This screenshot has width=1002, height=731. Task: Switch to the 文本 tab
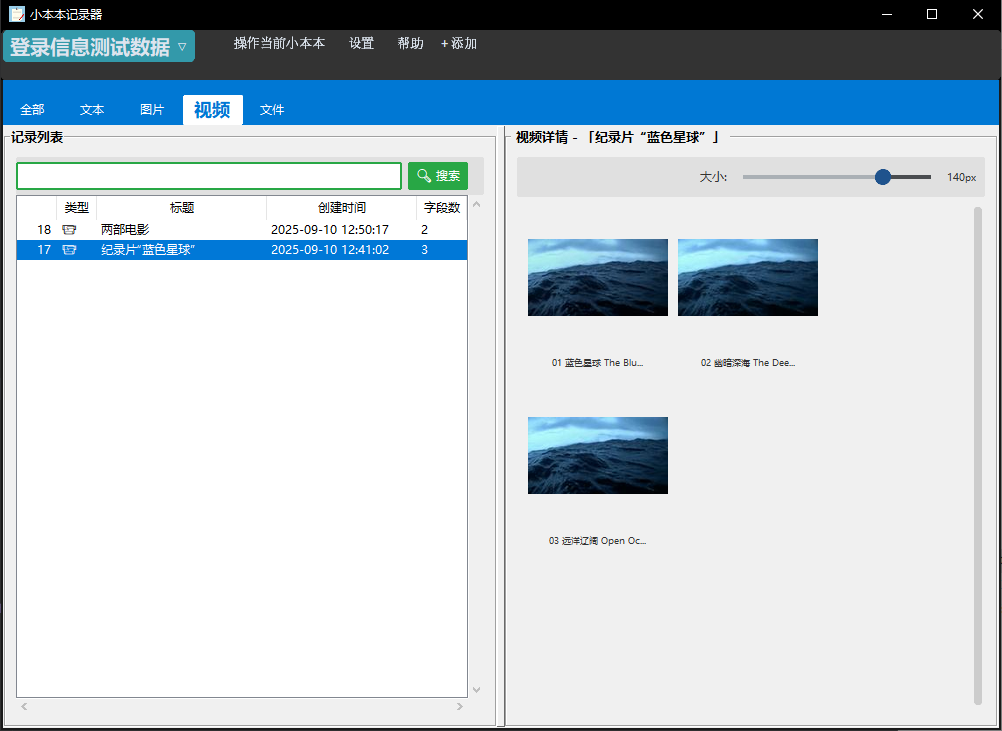92,110
